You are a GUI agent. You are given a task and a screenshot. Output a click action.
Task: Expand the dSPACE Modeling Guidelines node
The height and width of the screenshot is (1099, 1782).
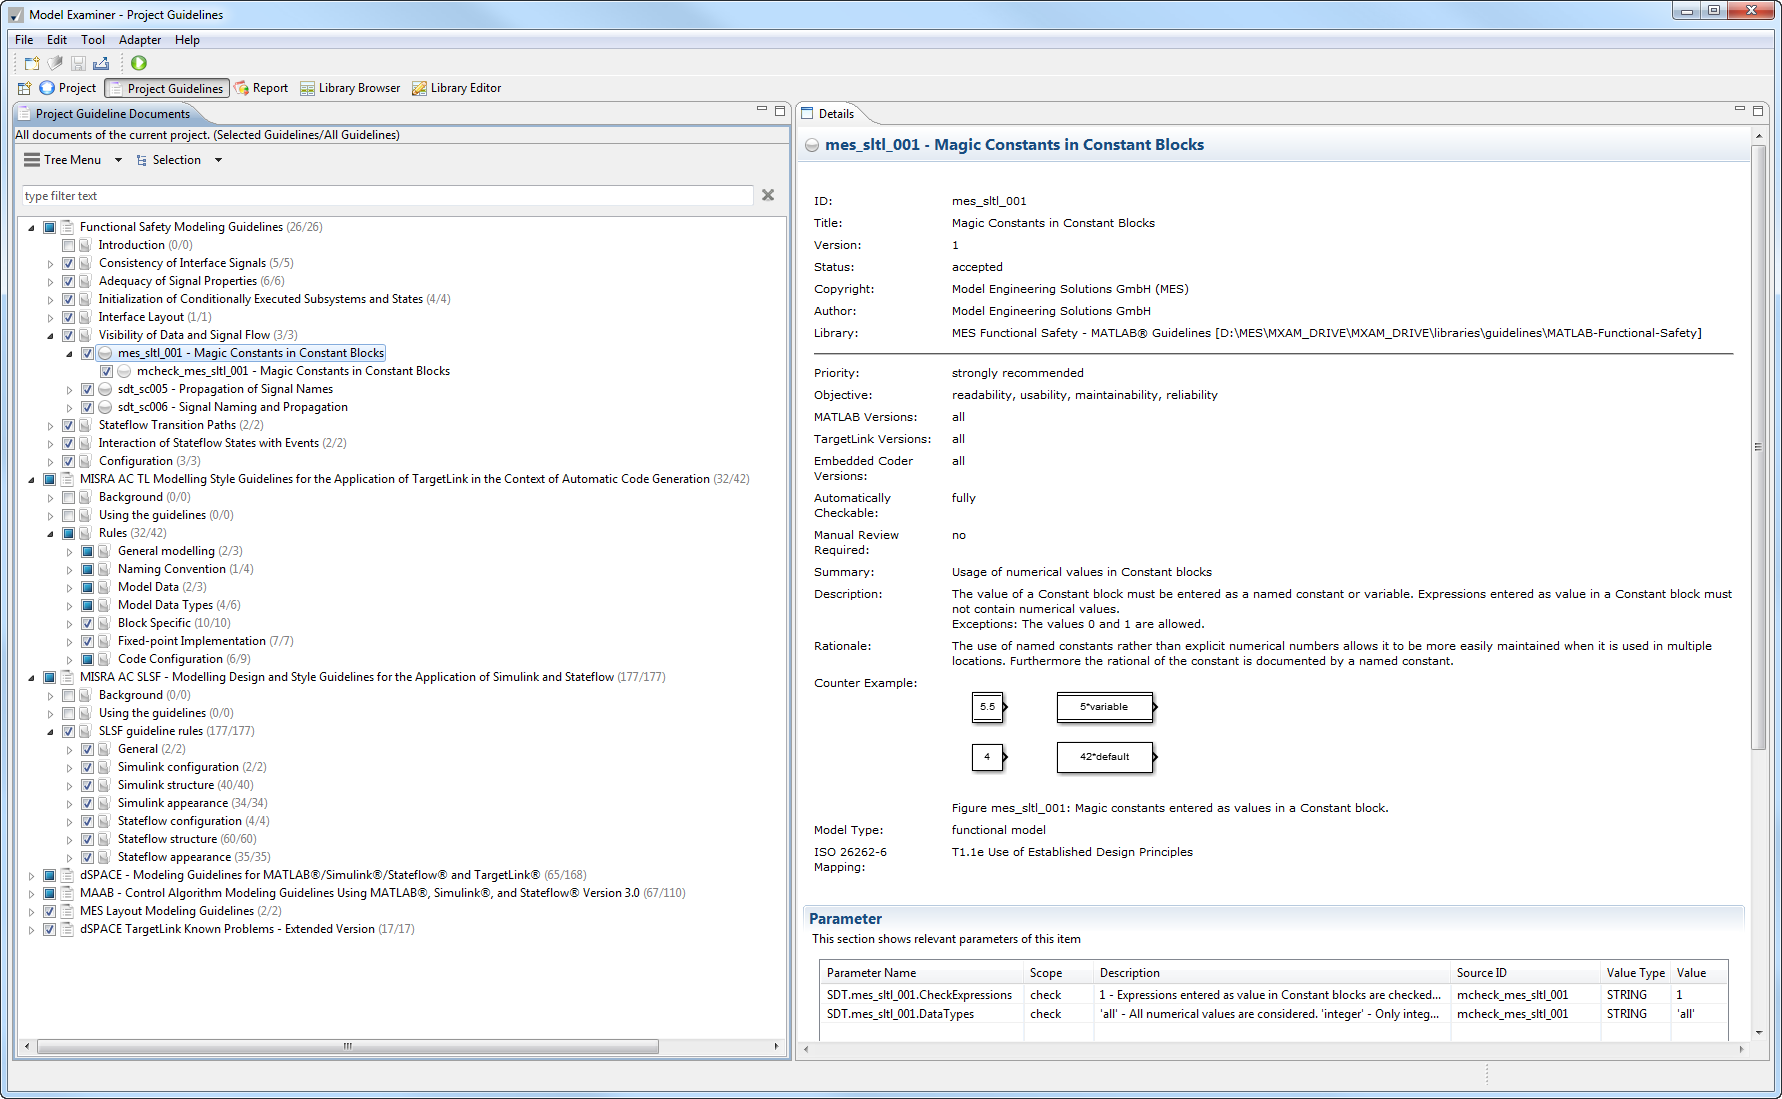pyautogui.click(x=31, y=875)
